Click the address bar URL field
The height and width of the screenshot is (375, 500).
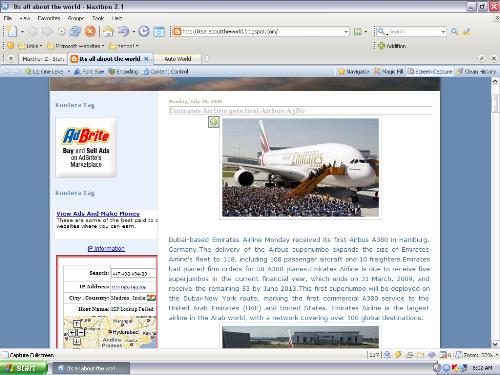(x=261, y=31)
